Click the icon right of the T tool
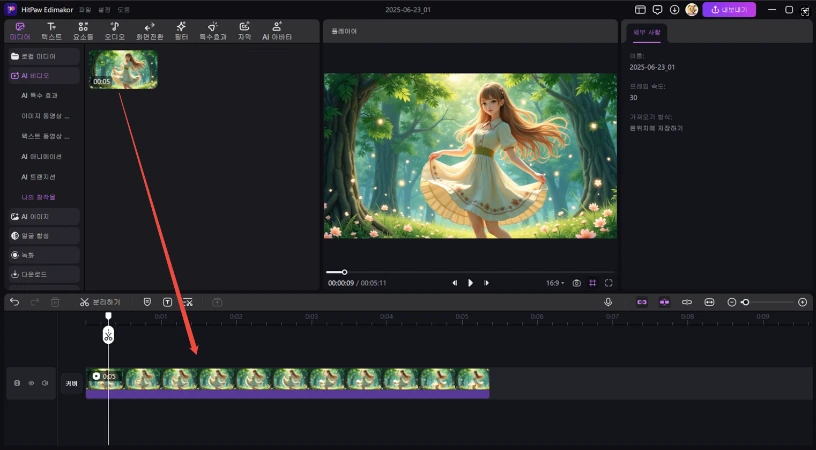816x450 pixels. [x=188, y=302]
